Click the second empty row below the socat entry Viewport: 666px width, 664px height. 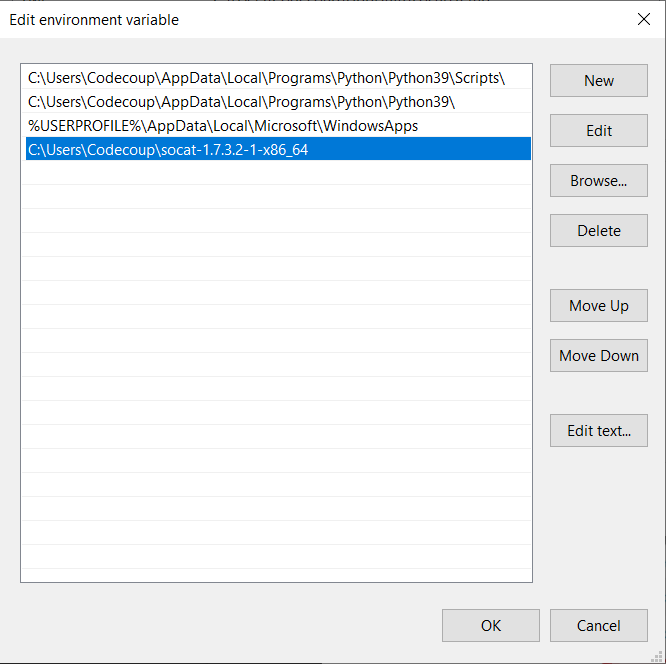tap(276, 198)
